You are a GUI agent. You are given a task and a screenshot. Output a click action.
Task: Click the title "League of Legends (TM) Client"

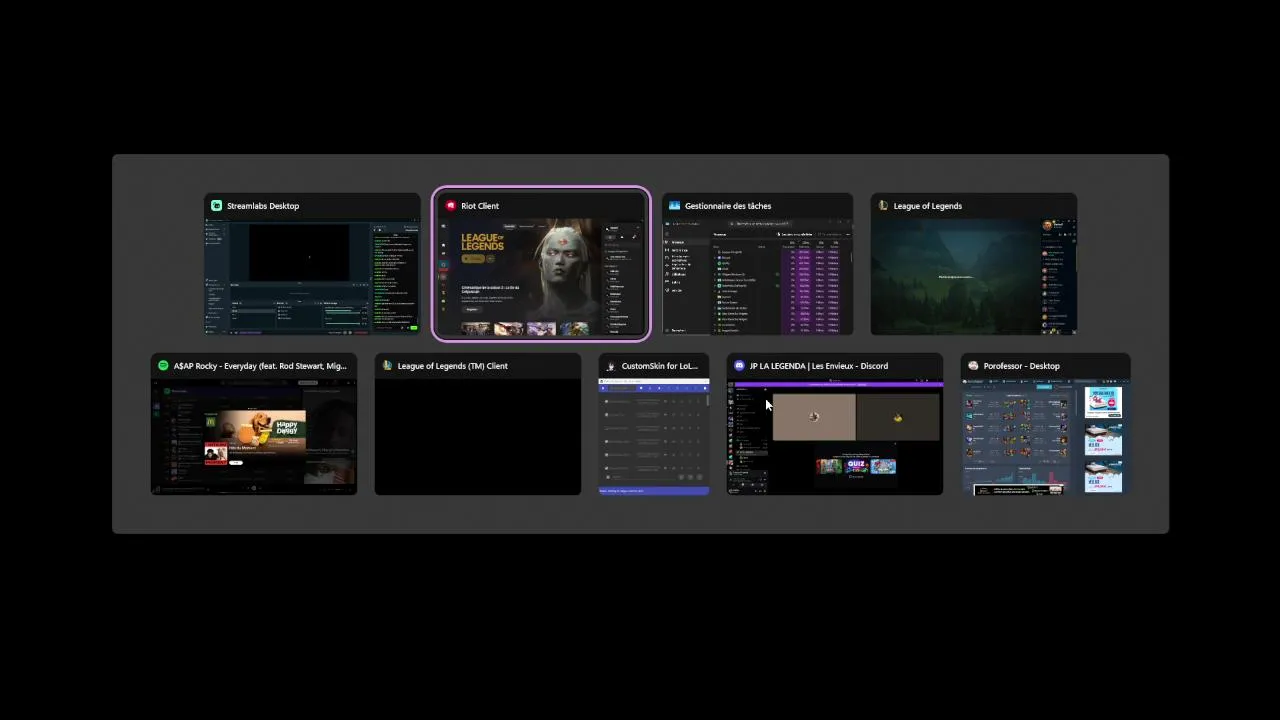(x=453, y=366)
